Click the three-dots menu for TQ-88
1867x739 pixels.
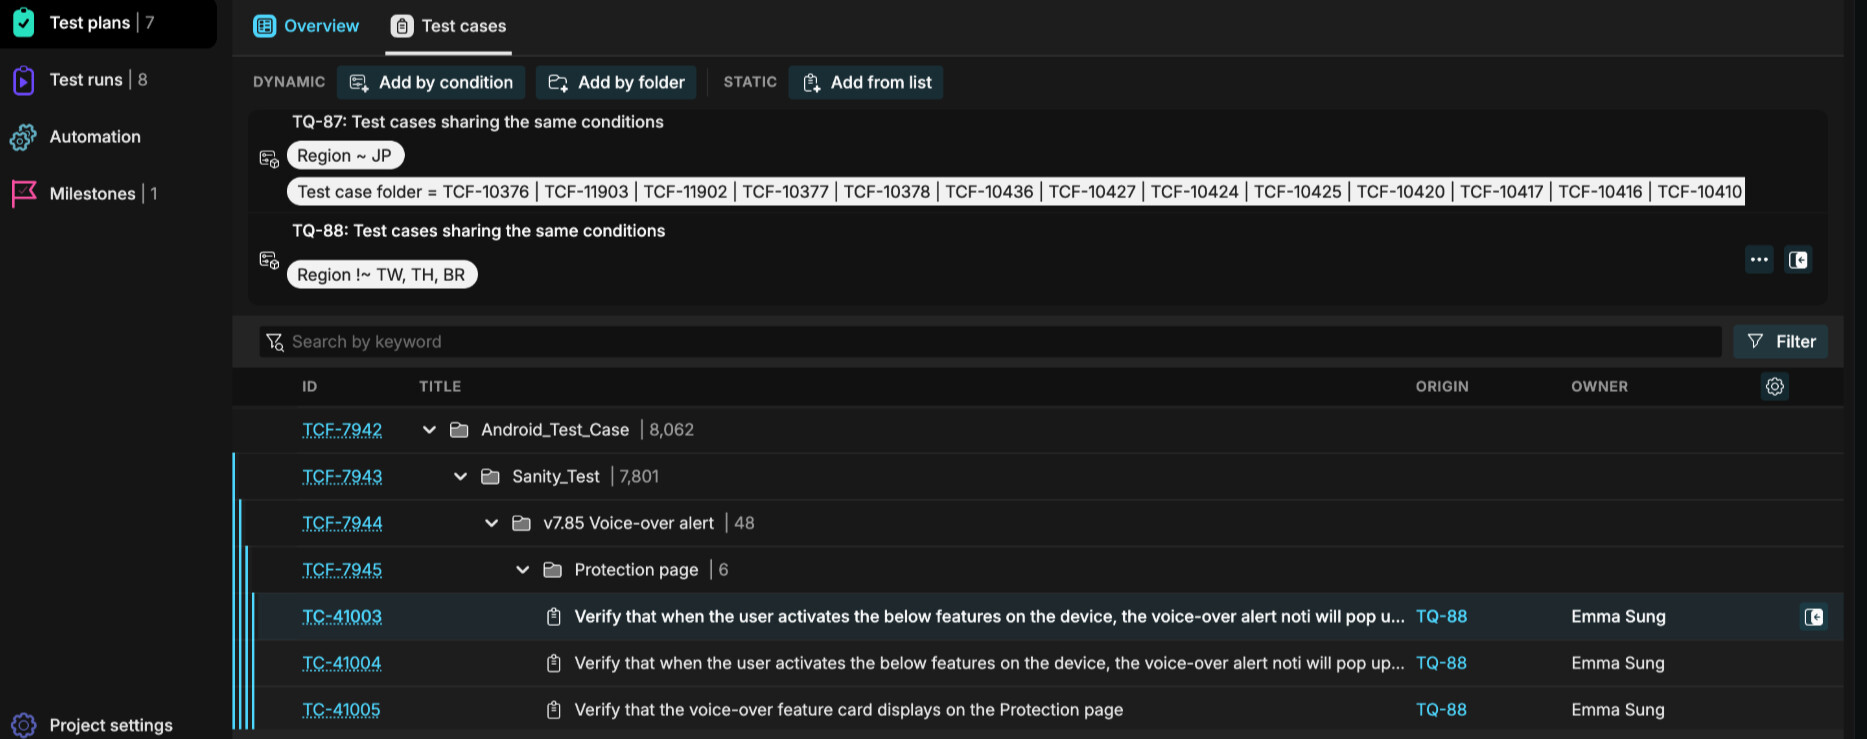click(x=1759, y=260)
